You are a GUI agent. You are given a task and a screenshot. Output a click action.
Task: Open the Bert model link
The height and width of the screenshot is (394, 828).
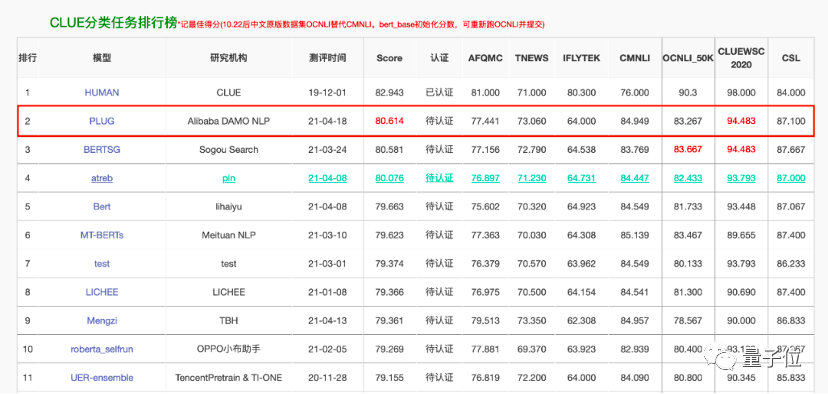(x=102, y=207)
